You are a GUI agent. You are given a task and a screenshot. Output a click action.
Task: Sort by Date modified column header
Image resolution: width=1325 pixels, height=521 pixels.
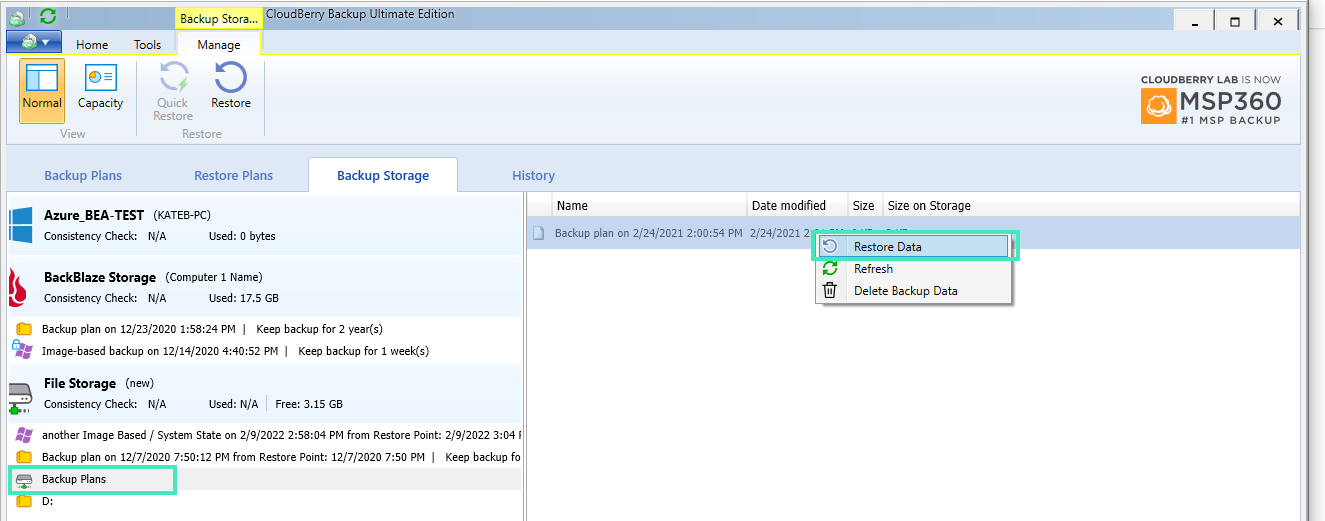798,205
